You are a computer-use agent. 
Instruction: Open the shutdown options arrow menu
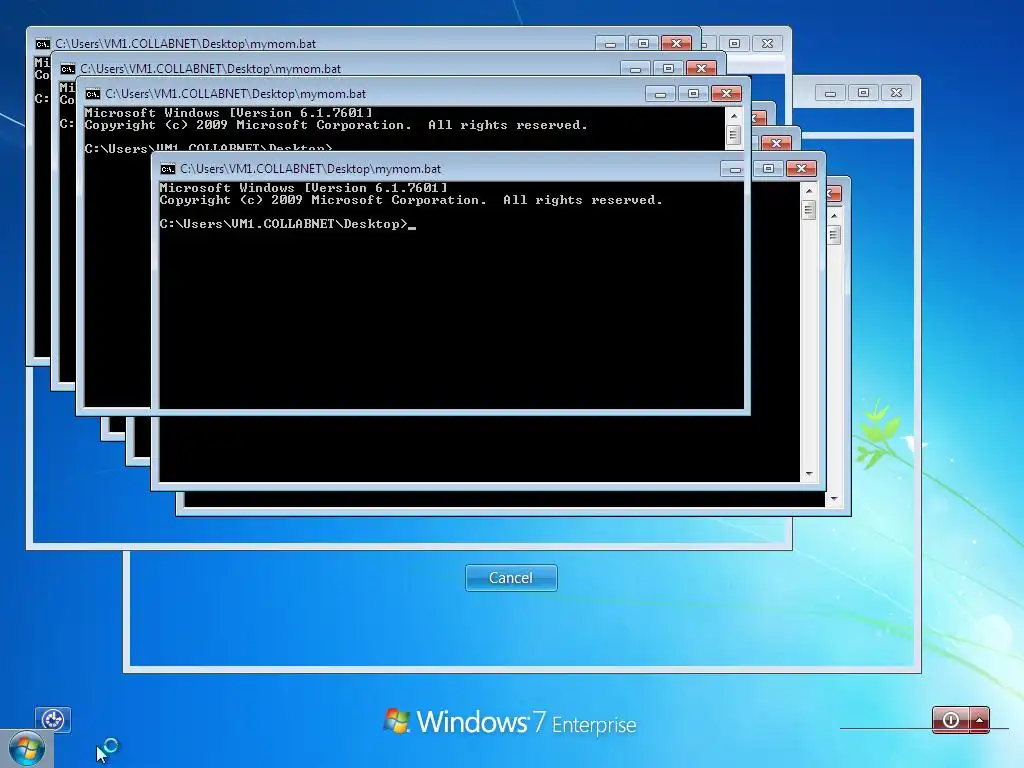click(980, 720)
